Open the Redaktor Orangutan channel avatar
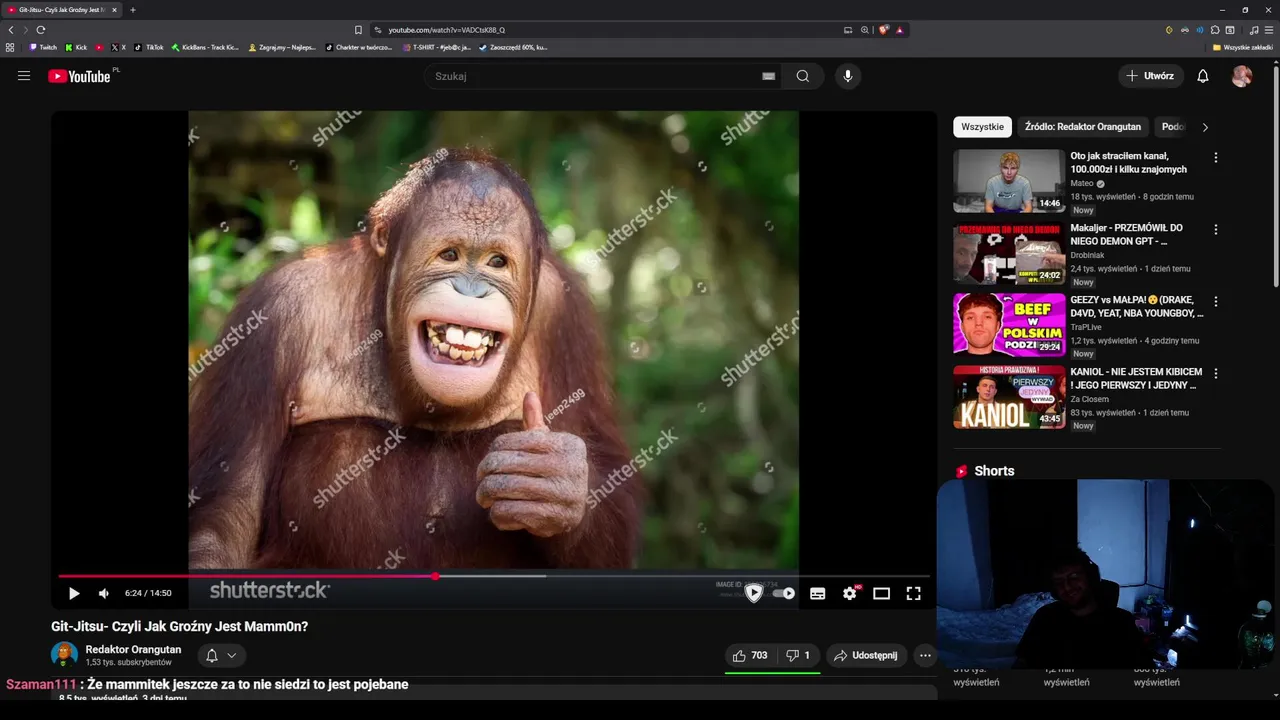 point(64,656)
